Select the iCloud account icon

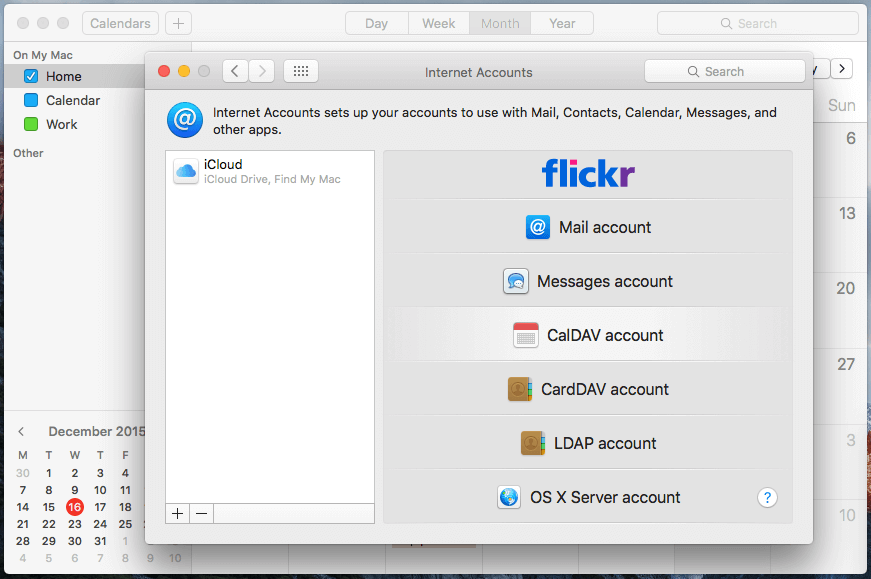tap(186, 171)
